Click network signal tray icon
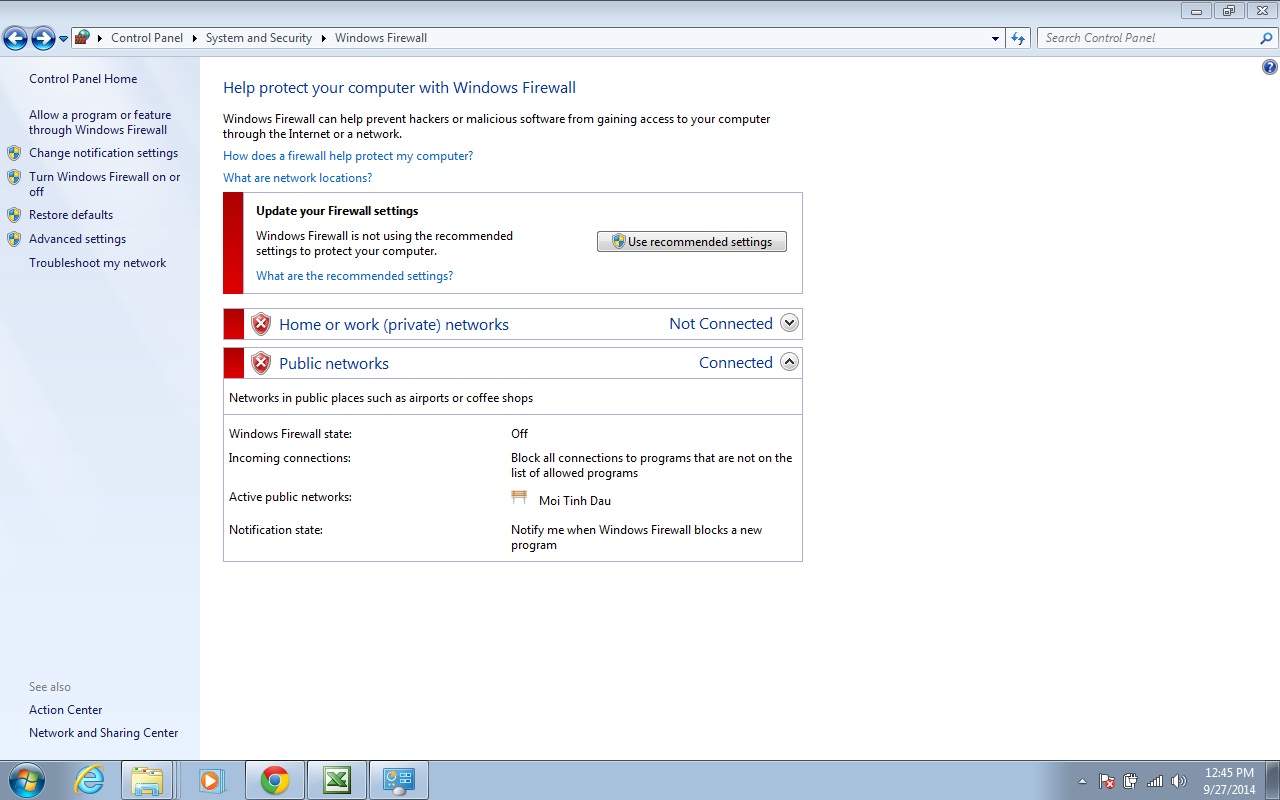This screenshot has height=800, width=1280. click(x=1155, y=781)
